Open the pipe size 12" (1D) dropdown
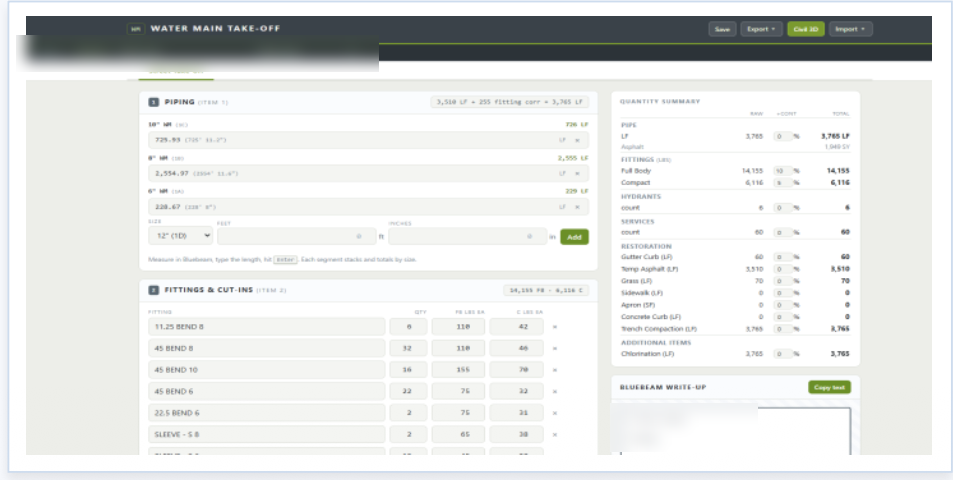The height and width of the screenshot is (480, 953). click(x=181, y=236)
